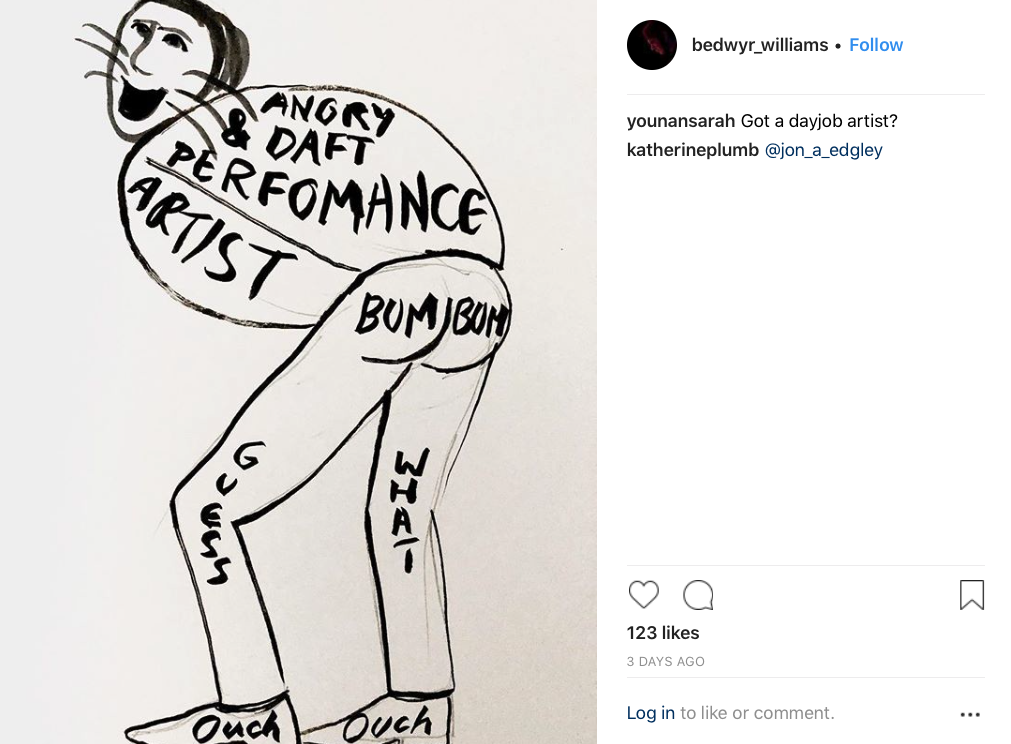
Task: Open the three-dot more options menu
Action: 970,714
